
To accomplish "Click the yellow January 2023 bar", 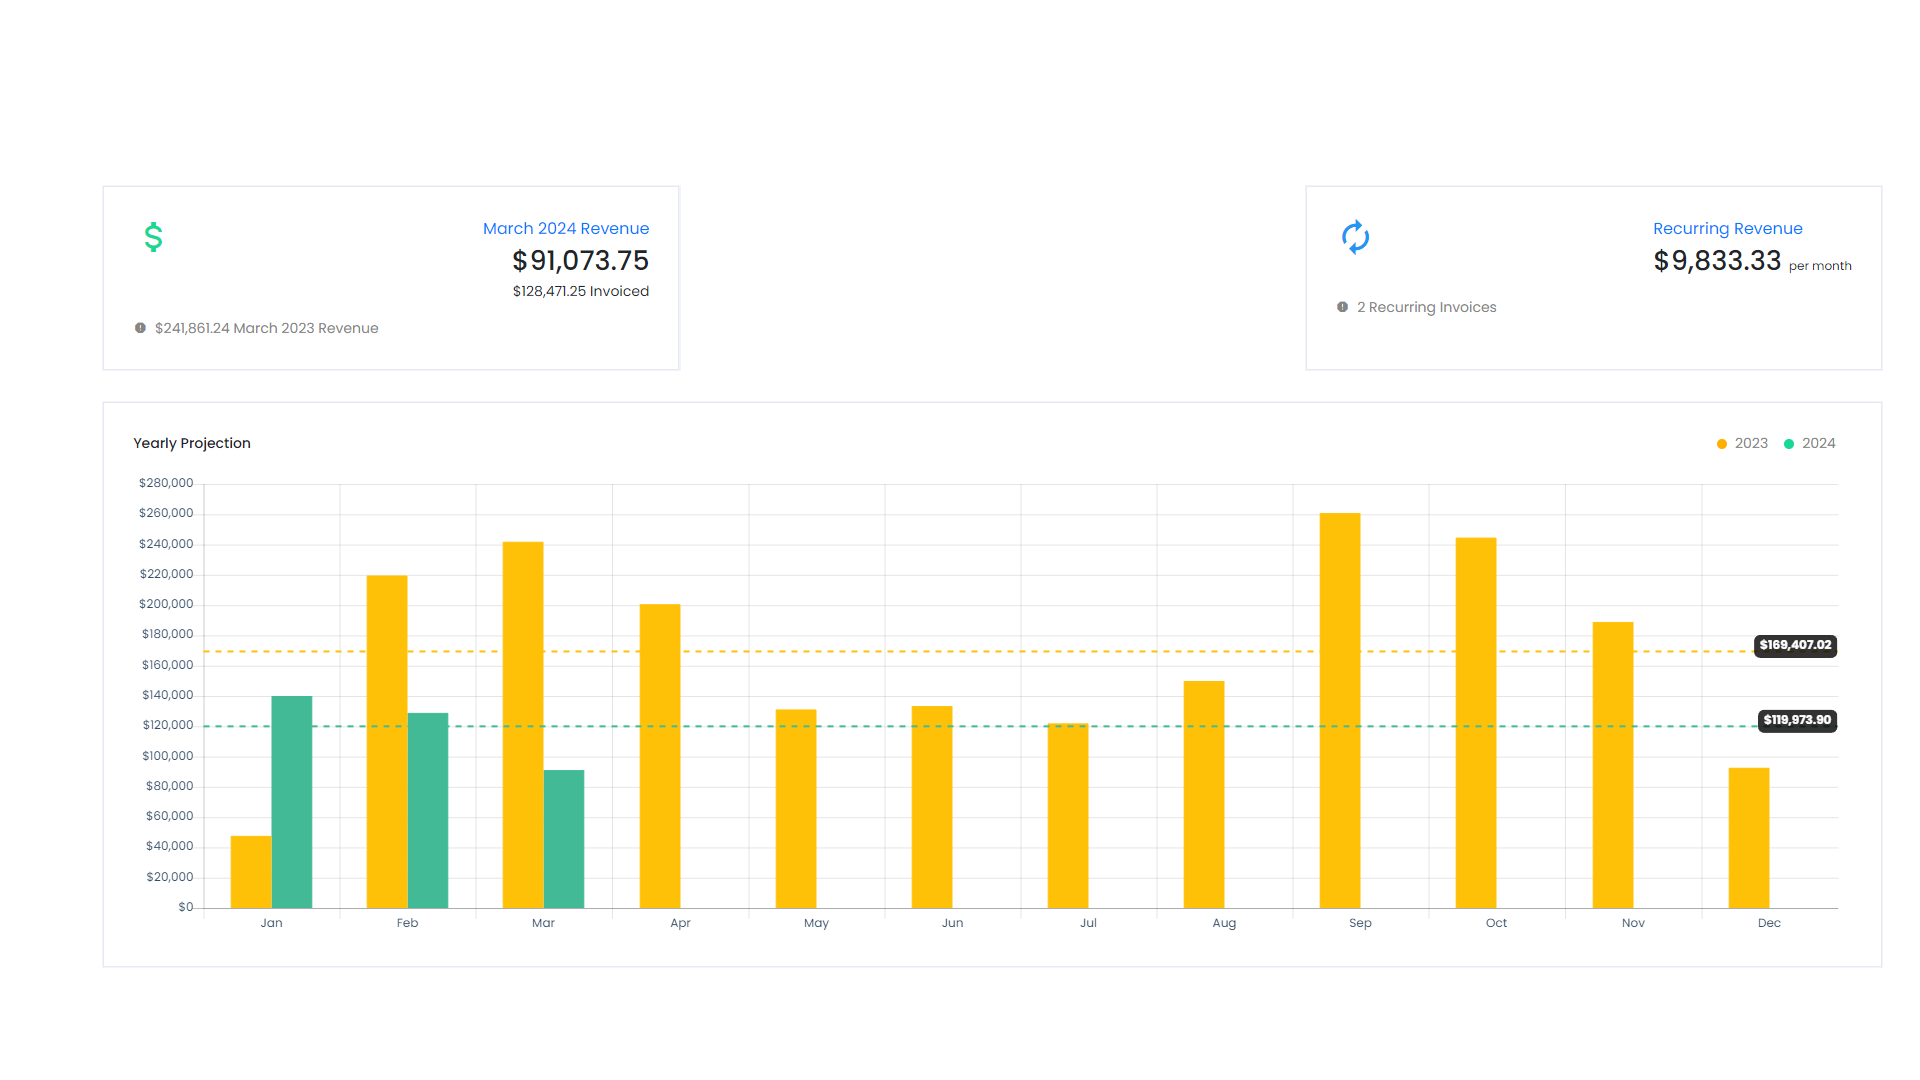I will tap(251, 871).
